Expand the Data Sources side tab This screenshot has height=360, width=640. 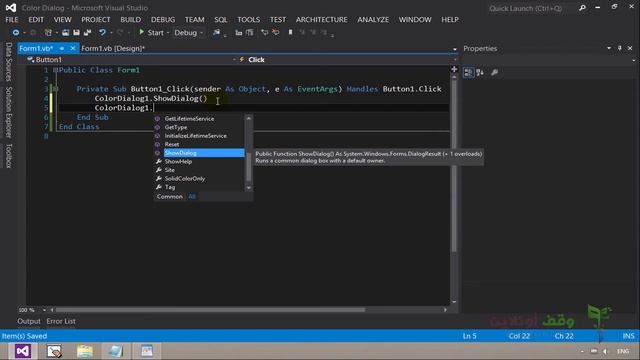pyautogui.click(x=9, y=62)
